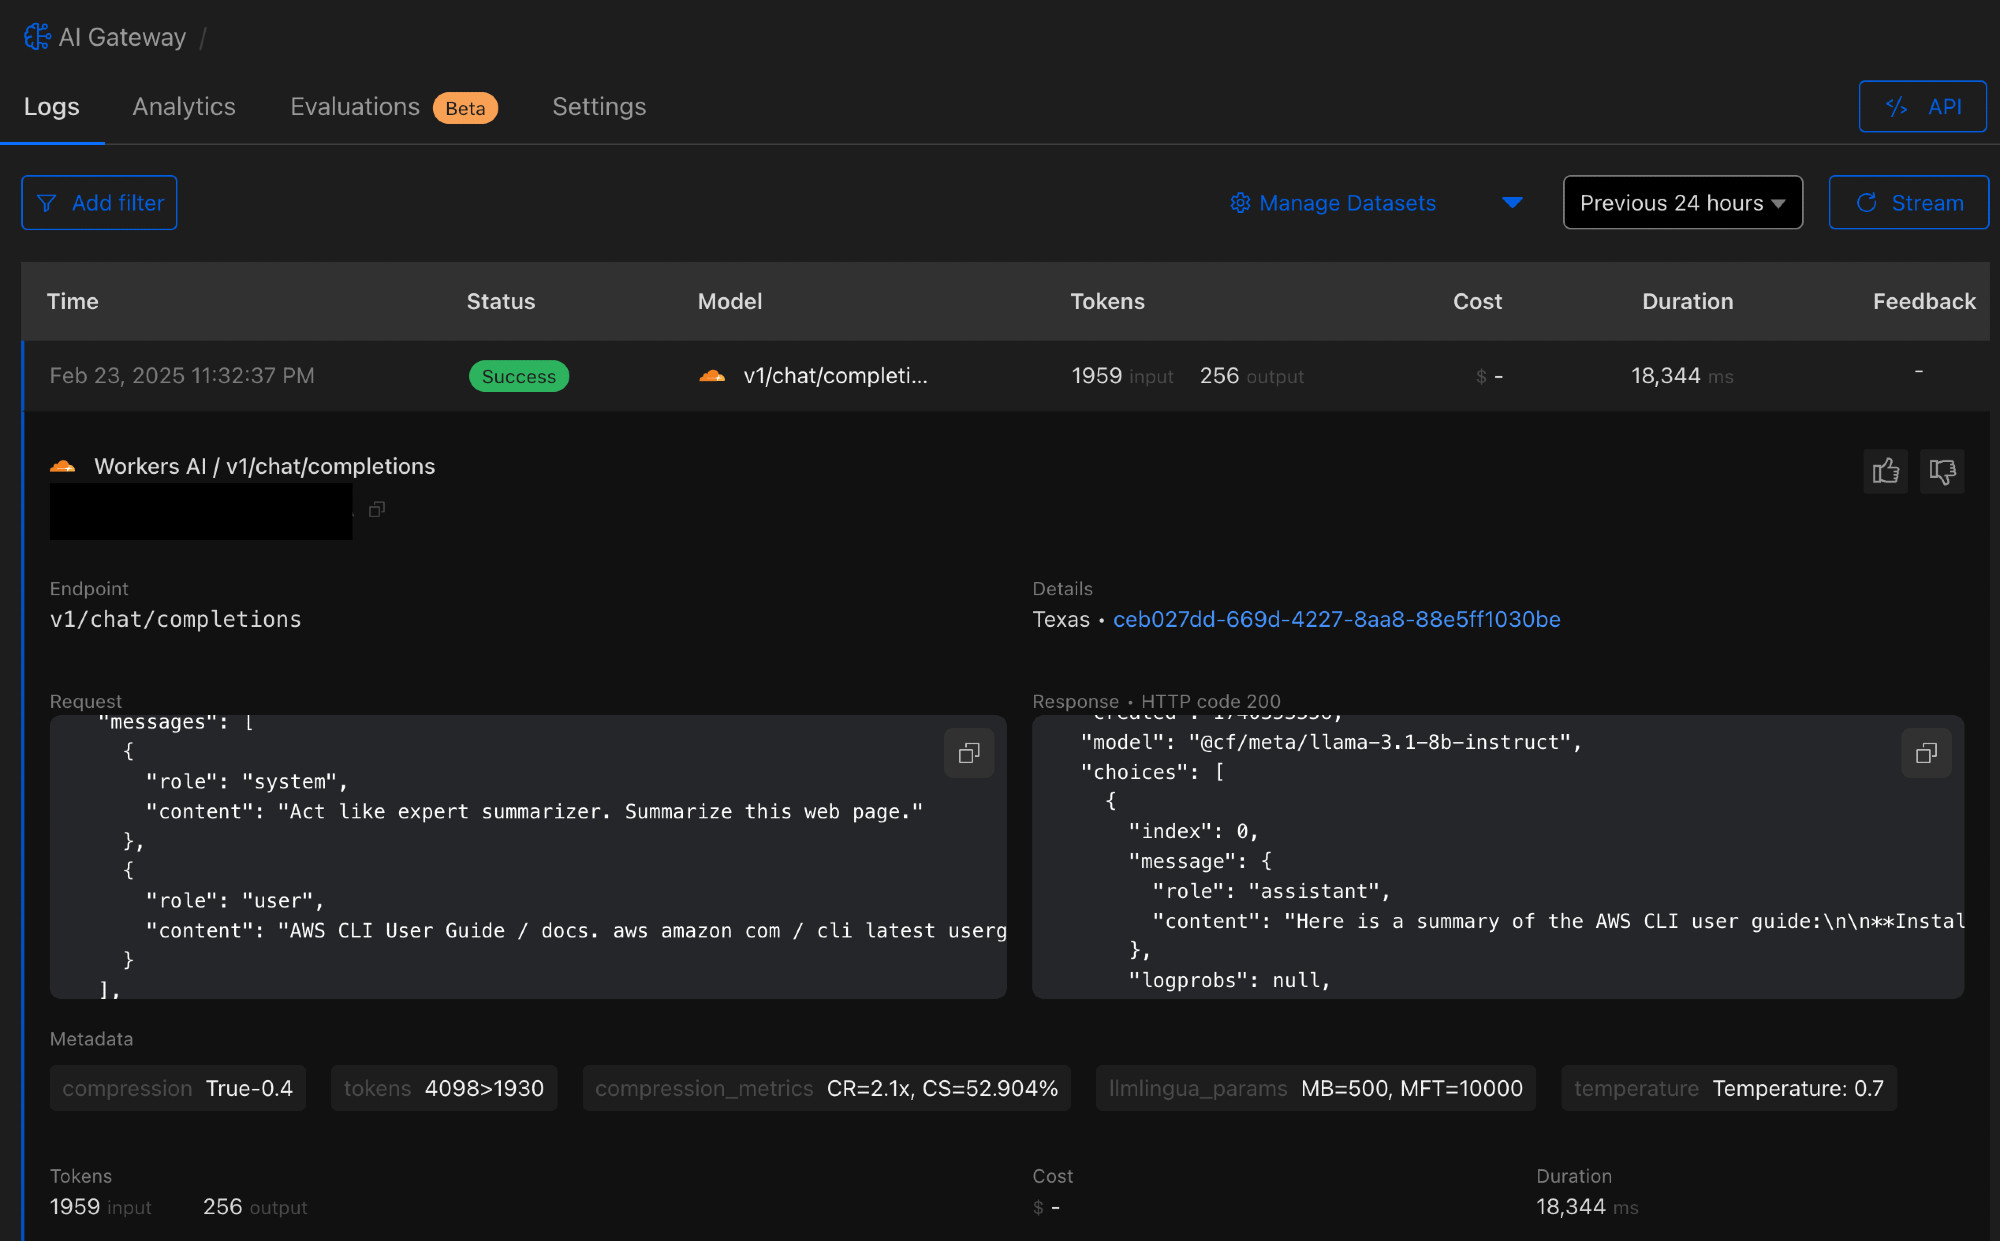
Task: Click the v1/chat/completi... model cell
Action: tap(836, 376)
